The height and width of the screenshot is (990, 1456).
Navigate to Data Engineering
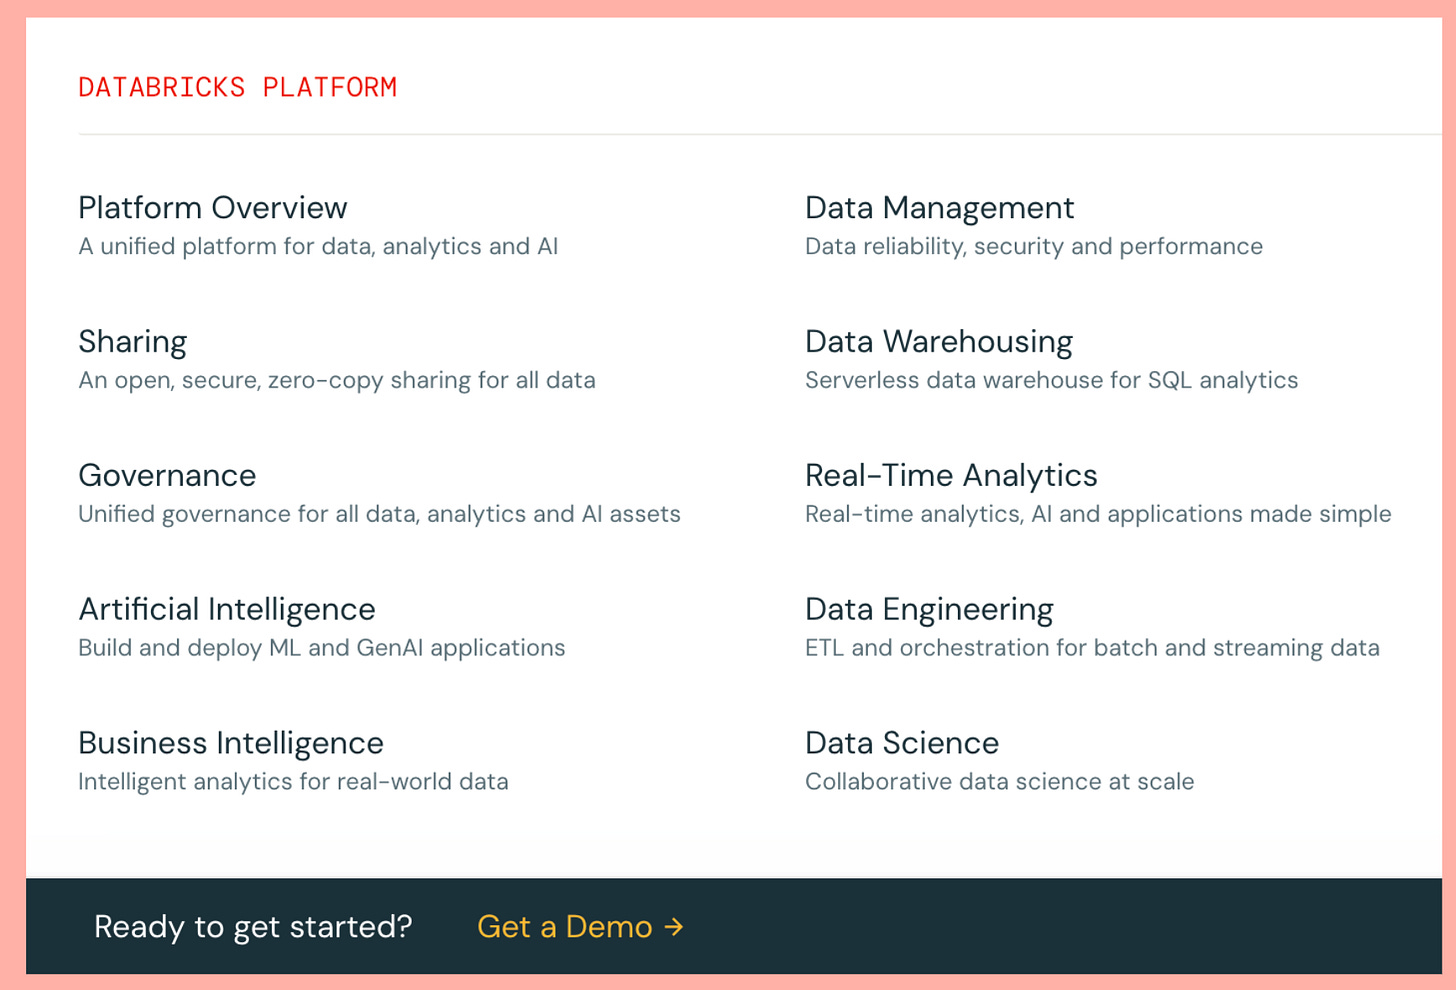pos(928,610)
